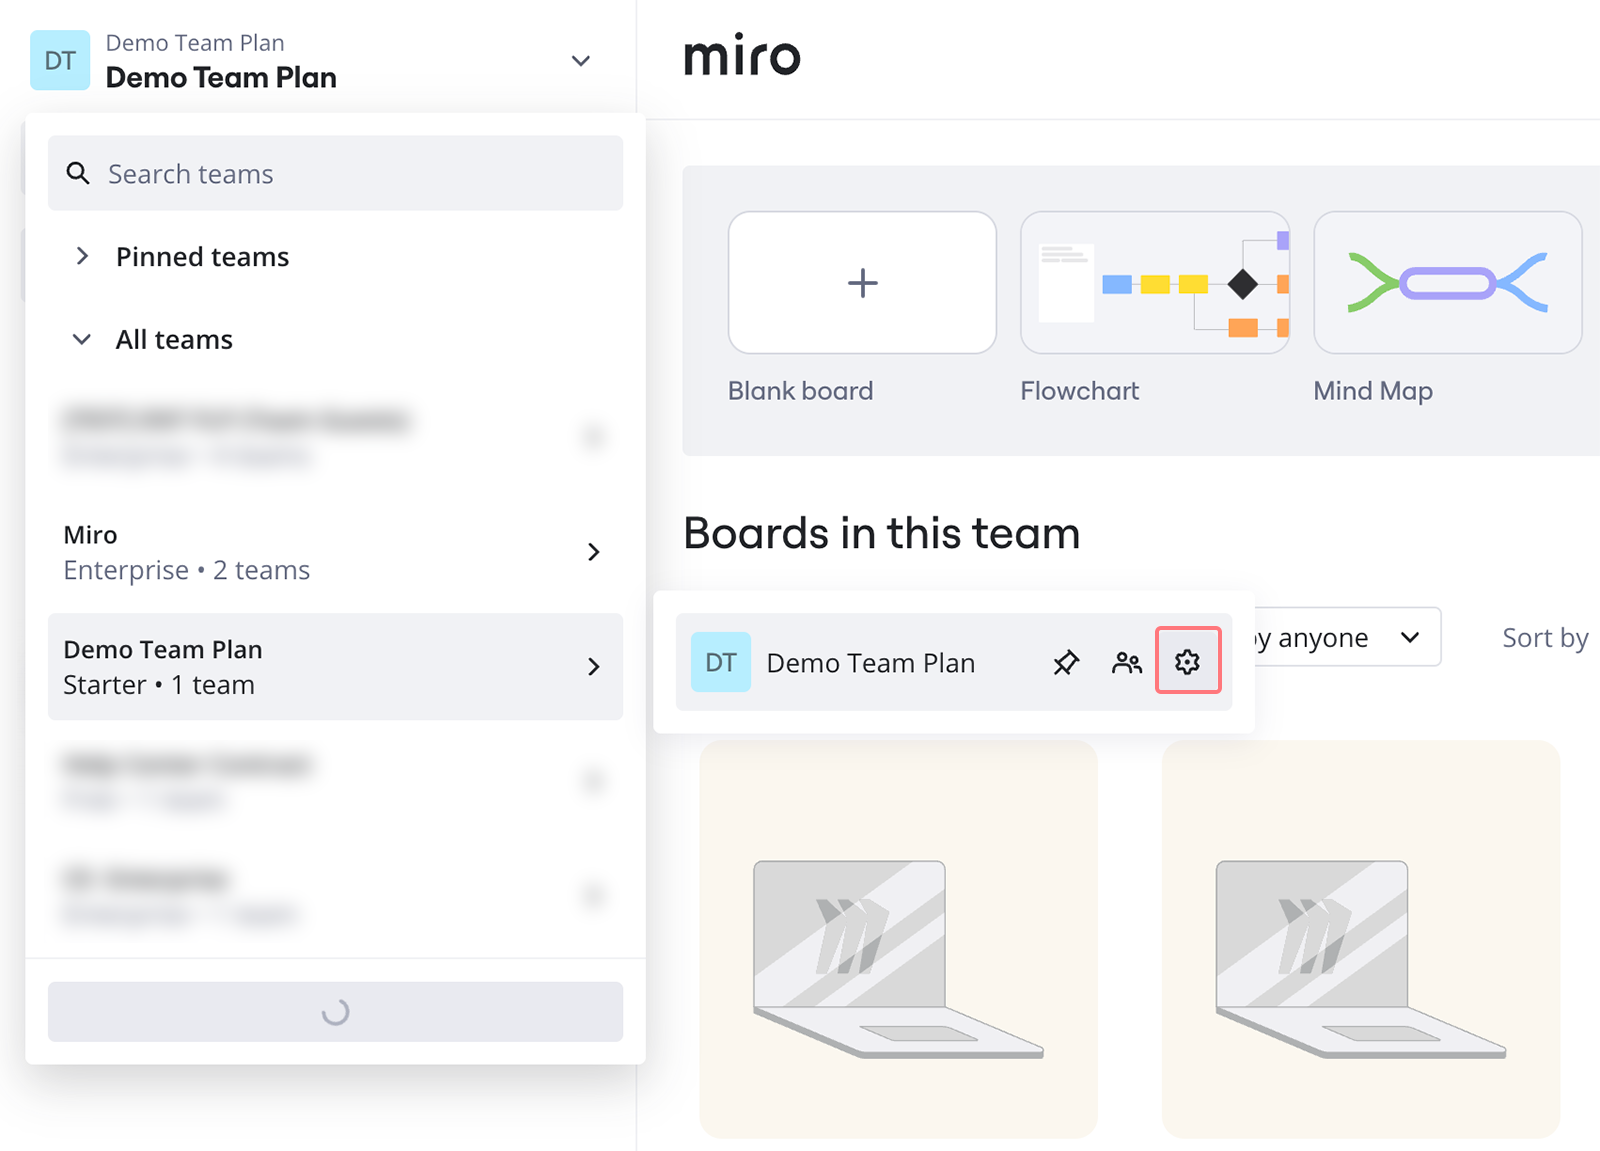Choose the Mind Map template

click(x=1446, y=283)
